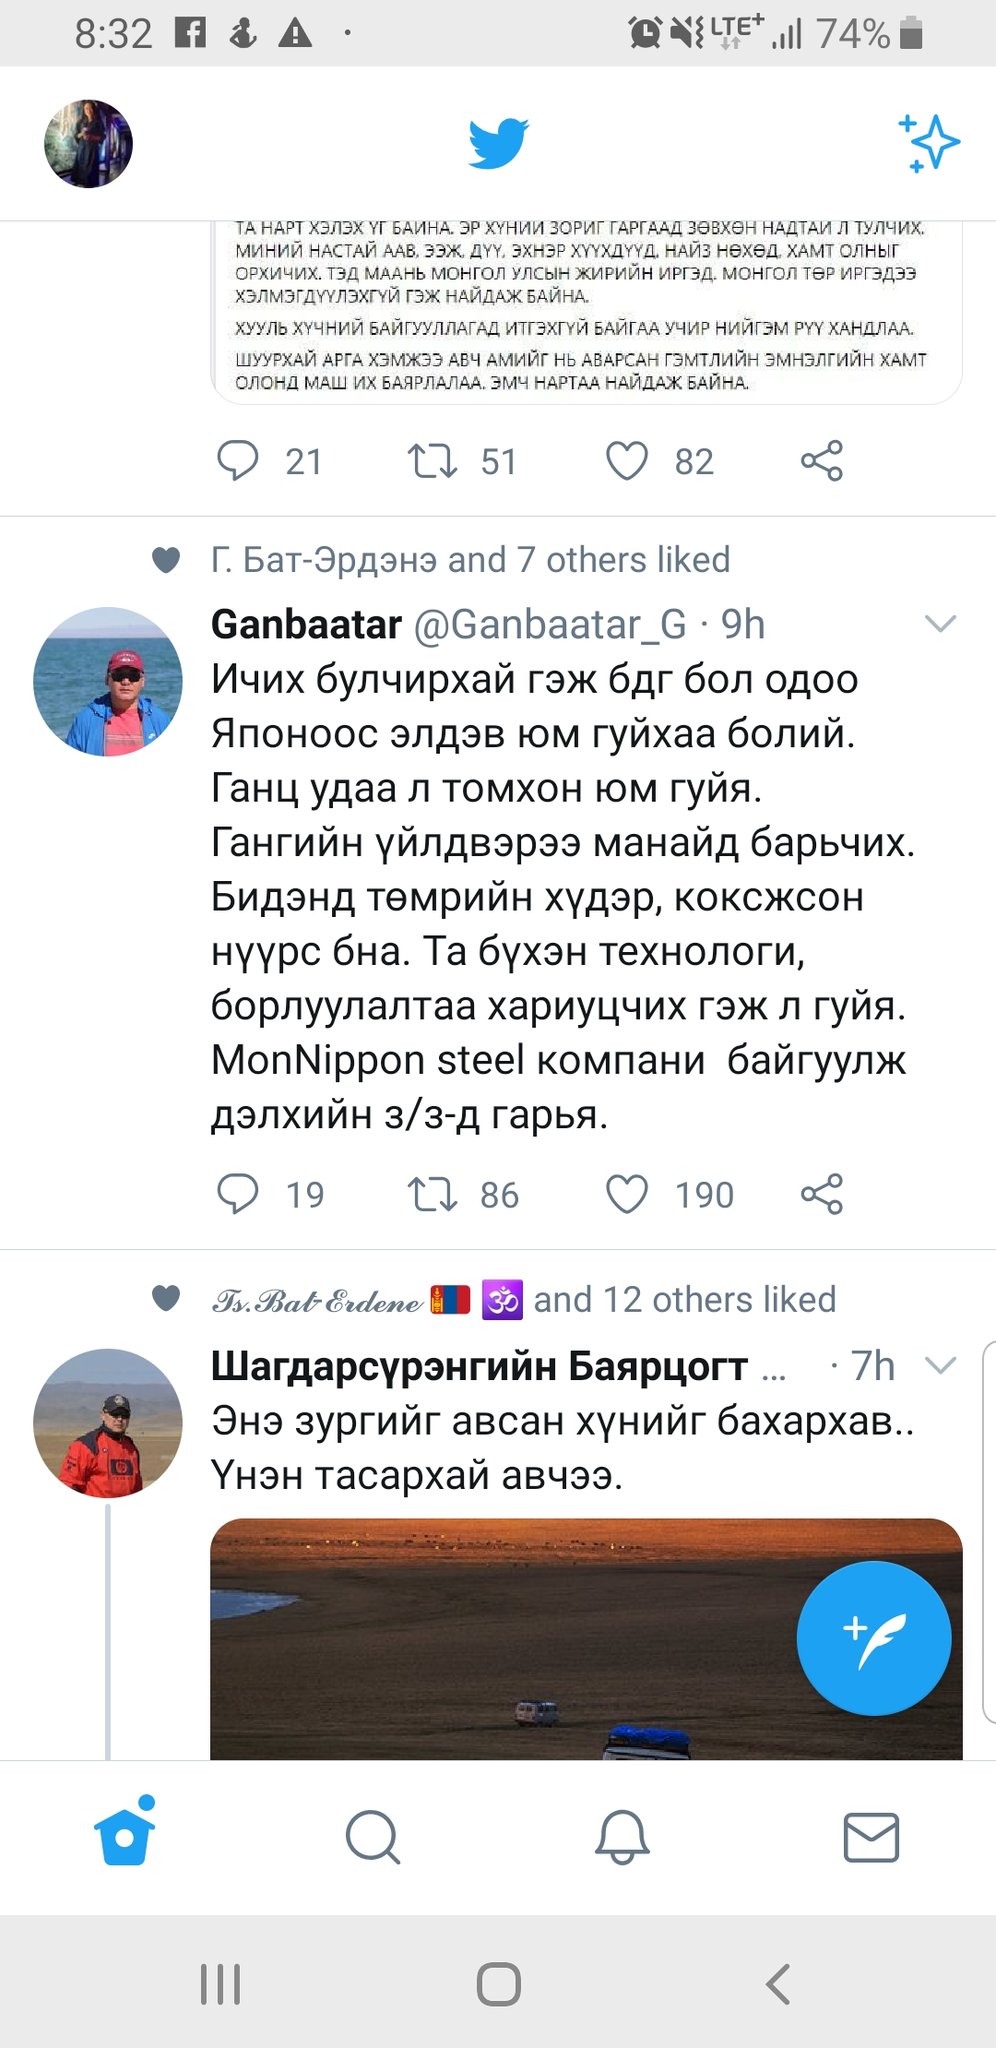Open the sparkle timeline options icon

[x=928, y=143]
